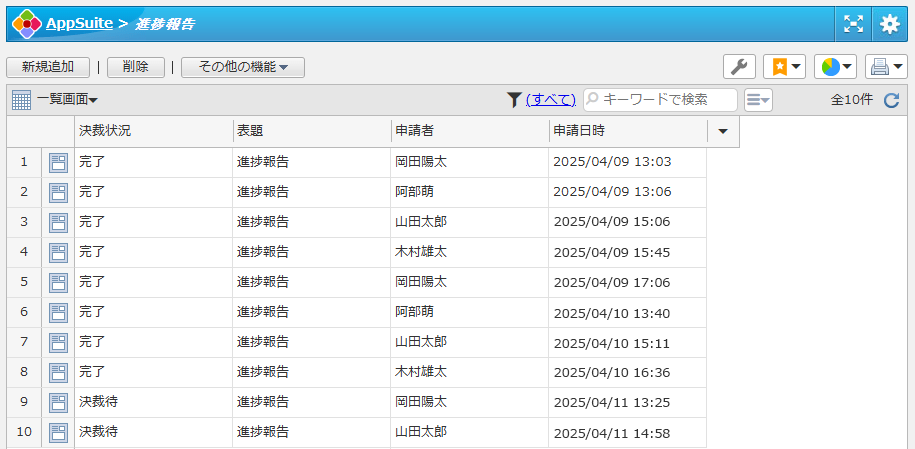915x449 pixels.
Task: Click the filter funnel icon
Action: (x=514, y=99)
